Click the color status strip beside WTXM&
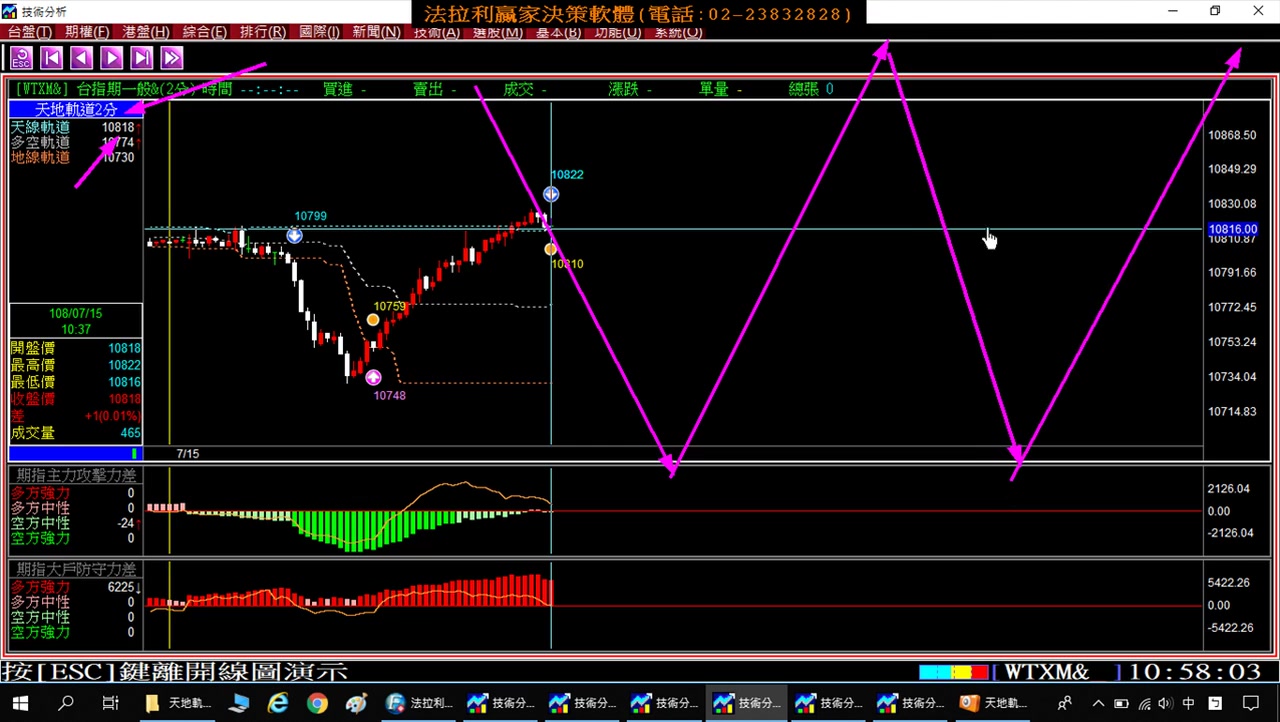The height and width of the screenshot is (722, 1280). coord(953,672)
